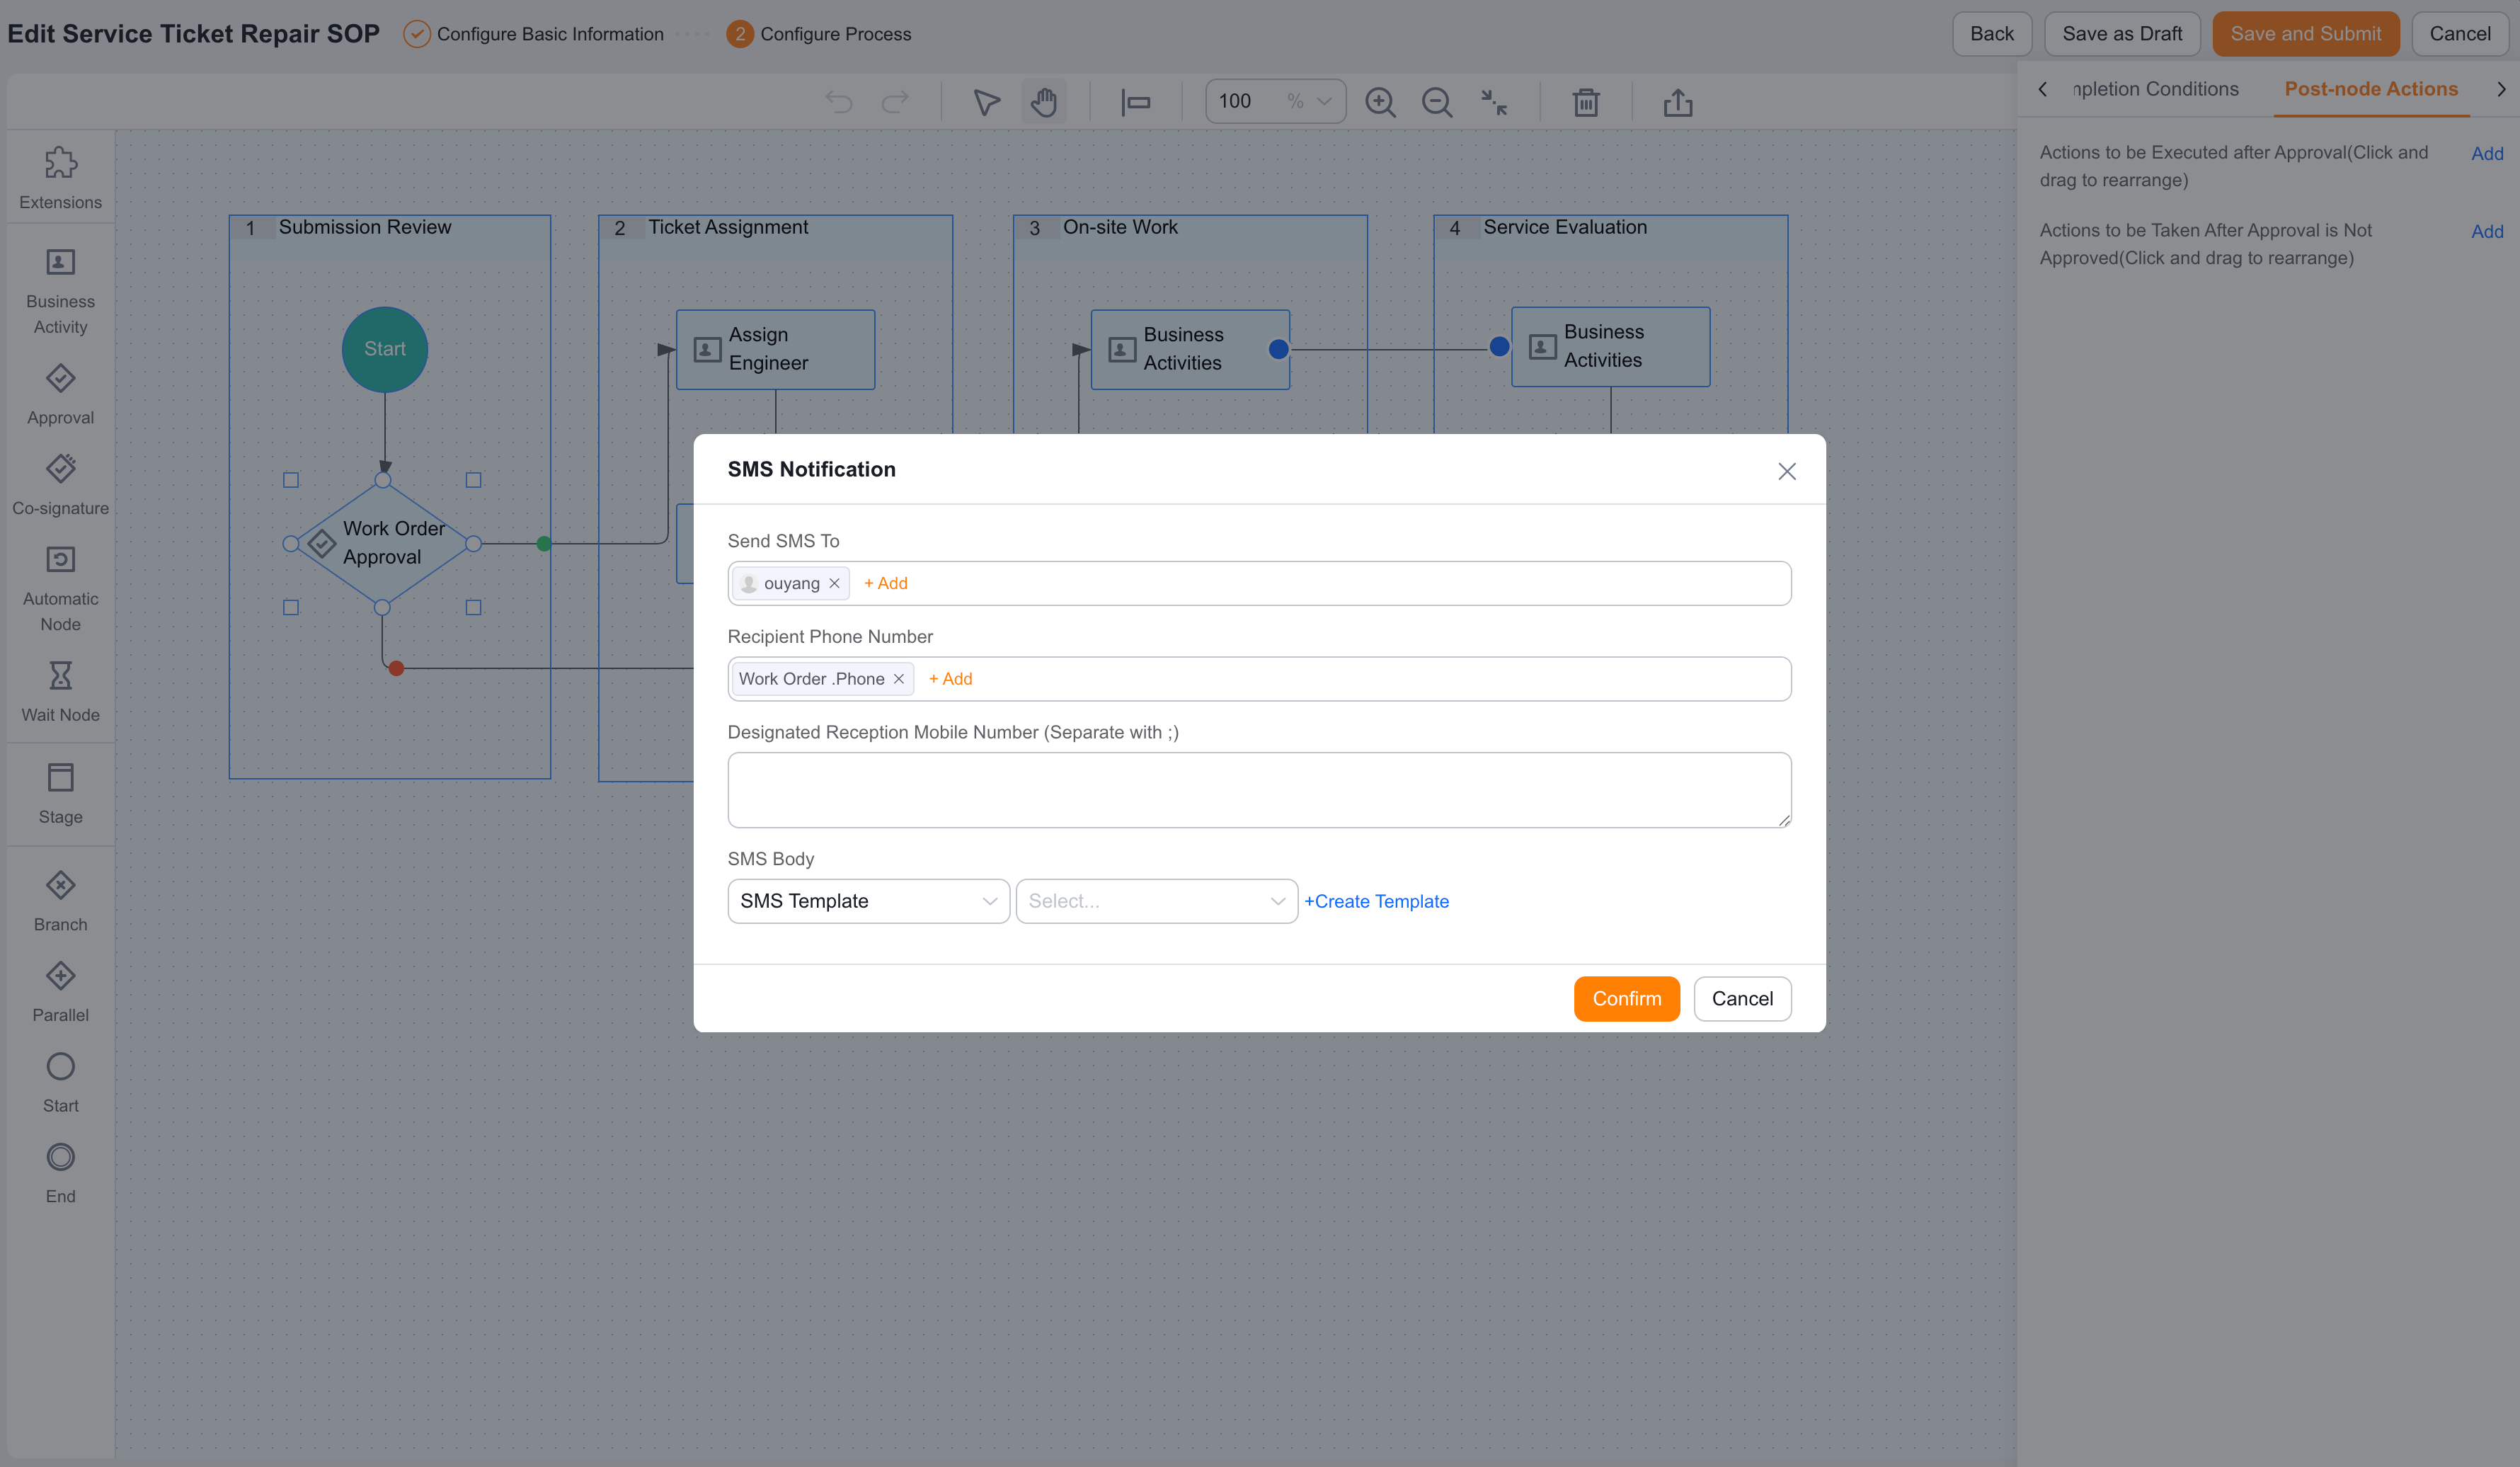
Task: Click Designated Reception Mobile Number field
Action: [1259, 790]
